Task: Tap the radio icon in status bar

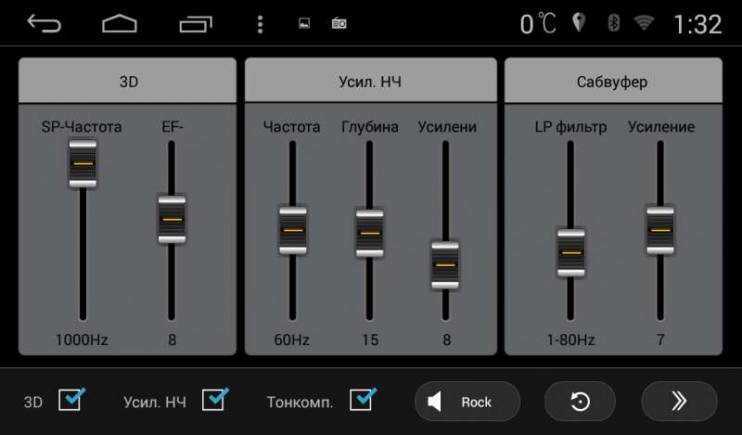Action: tap(339, 23)
